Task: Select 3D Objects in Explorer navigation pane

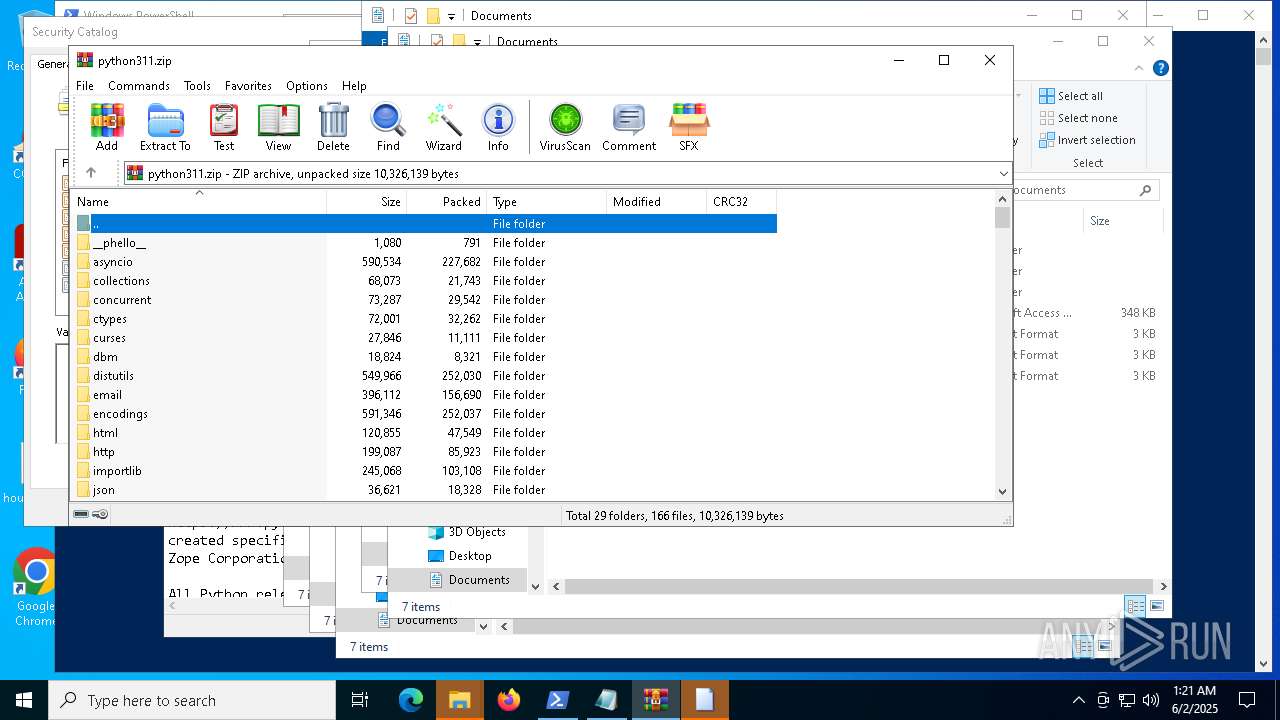Action: pos(467,532)
